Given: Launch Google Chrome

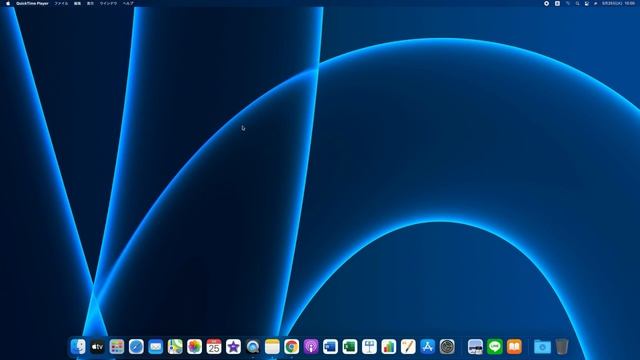Looking at the screenshot, I should pyautogui.click(x=291, y=347).
